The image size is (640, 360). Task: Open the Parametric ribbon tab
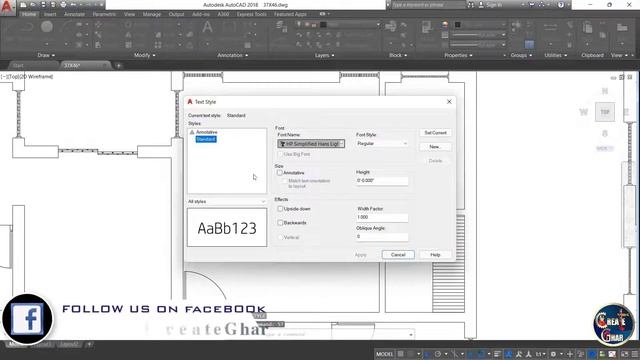coord(104,14)
